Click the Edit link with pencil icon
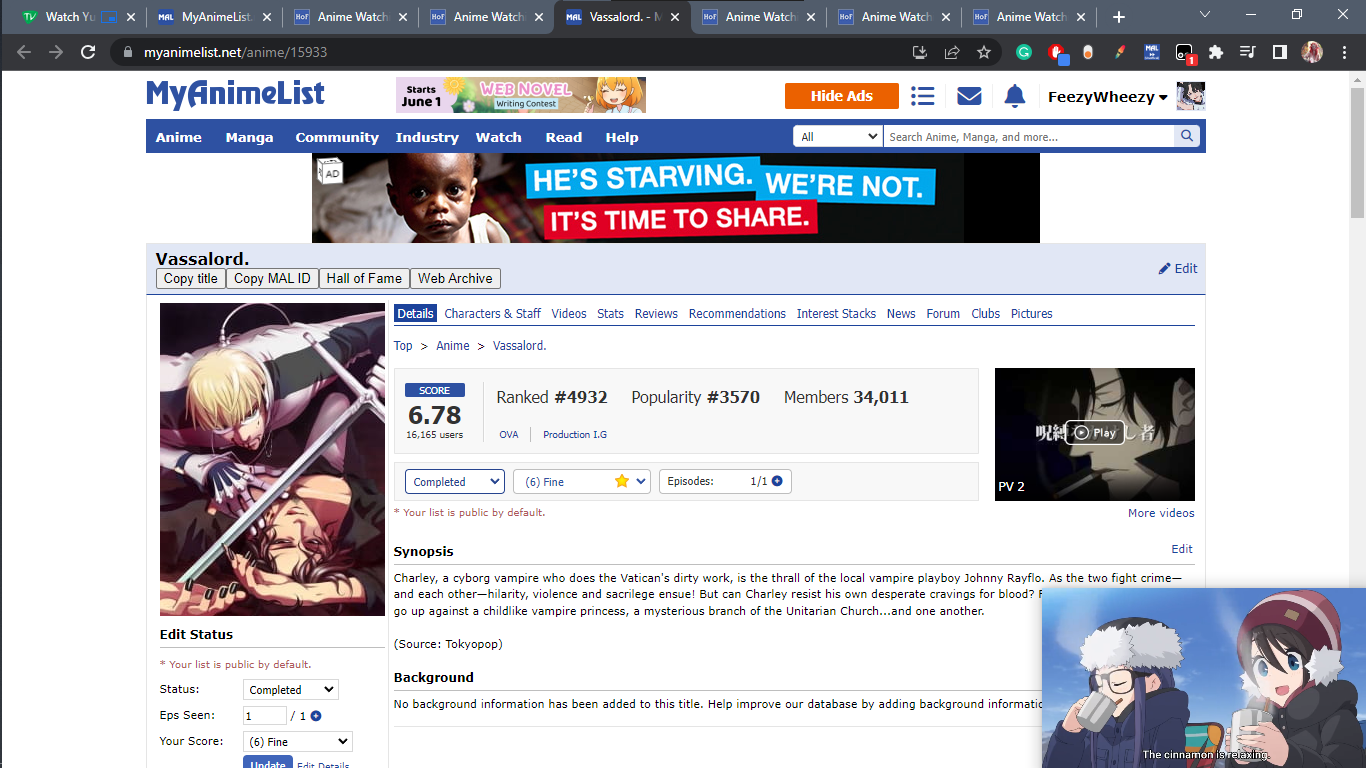The height and width of the screenshot is (768, 1366). point(1178,268)
